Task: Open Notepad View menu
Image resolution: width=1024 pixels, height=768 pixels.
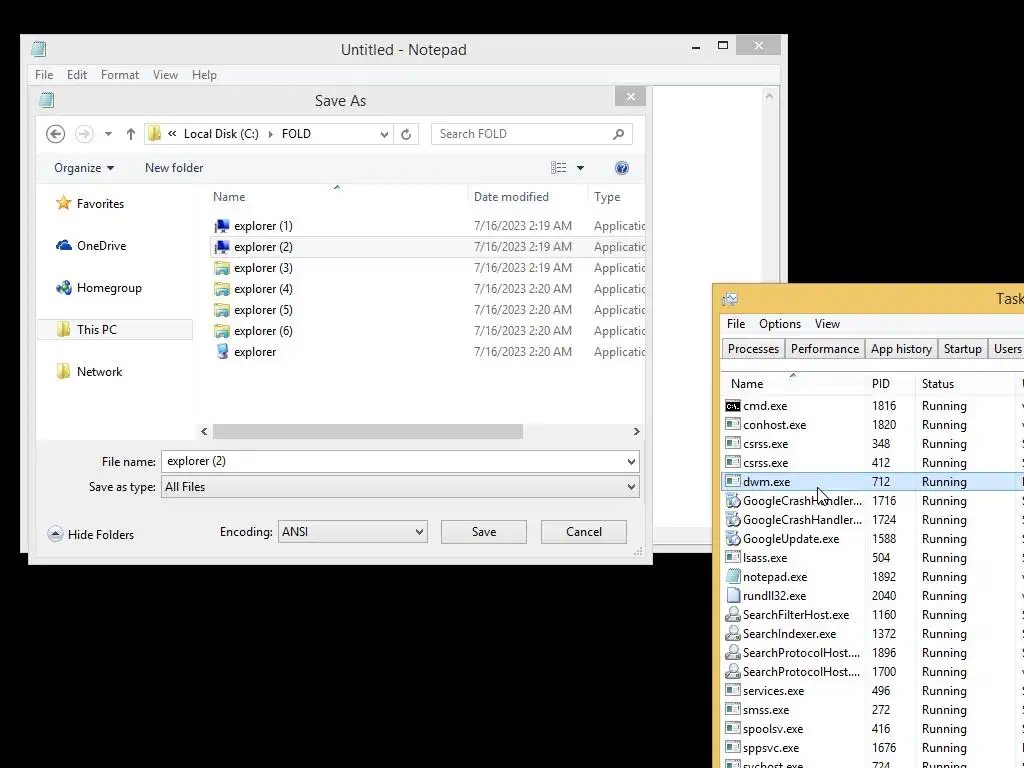Action: click(165, 75)
